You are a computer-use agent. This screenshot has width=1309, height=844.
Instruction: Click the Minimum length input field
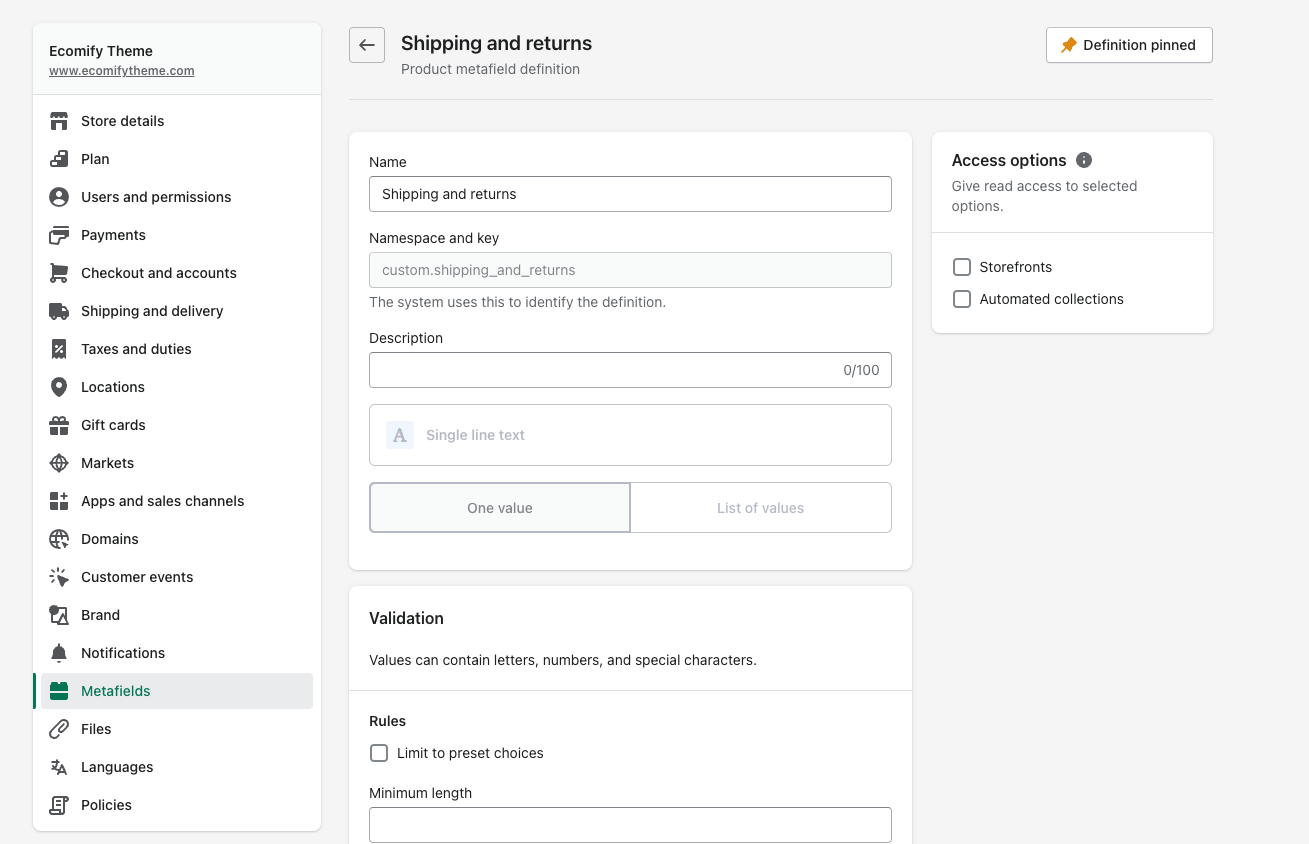tap(630, 825)
